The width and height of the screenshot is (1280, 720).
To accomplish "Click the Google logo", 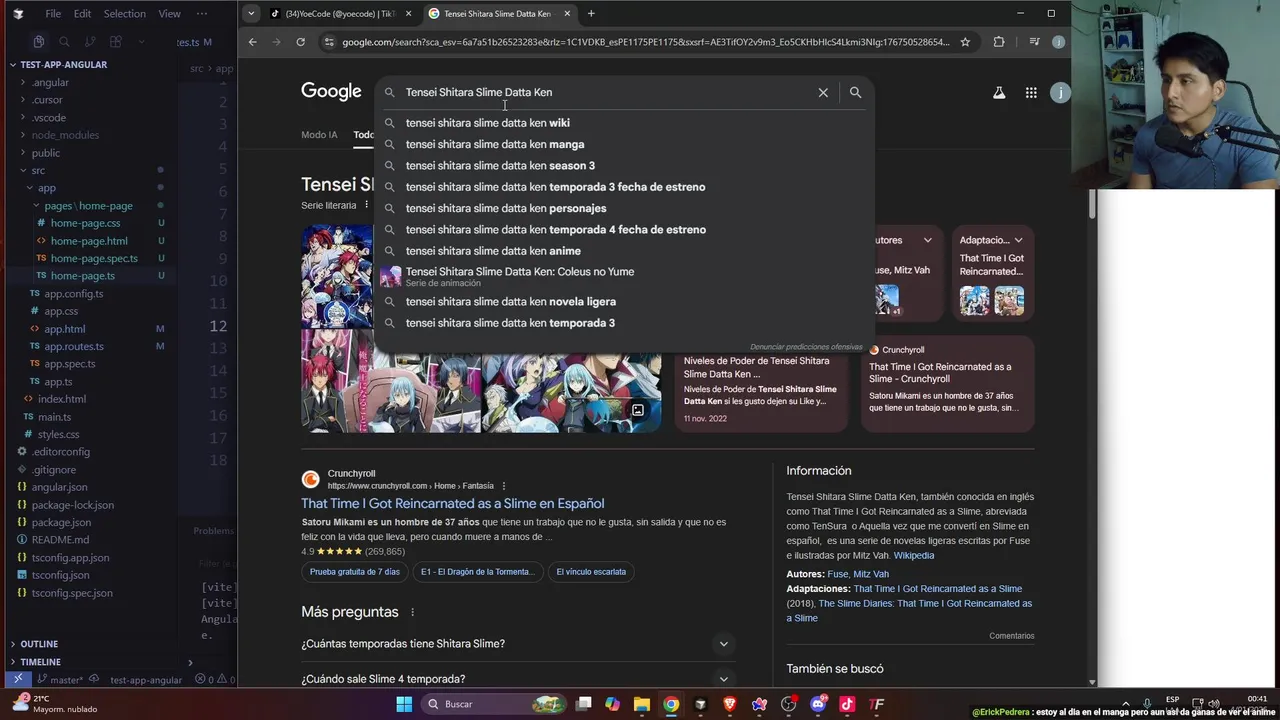I will pos(331,92).
